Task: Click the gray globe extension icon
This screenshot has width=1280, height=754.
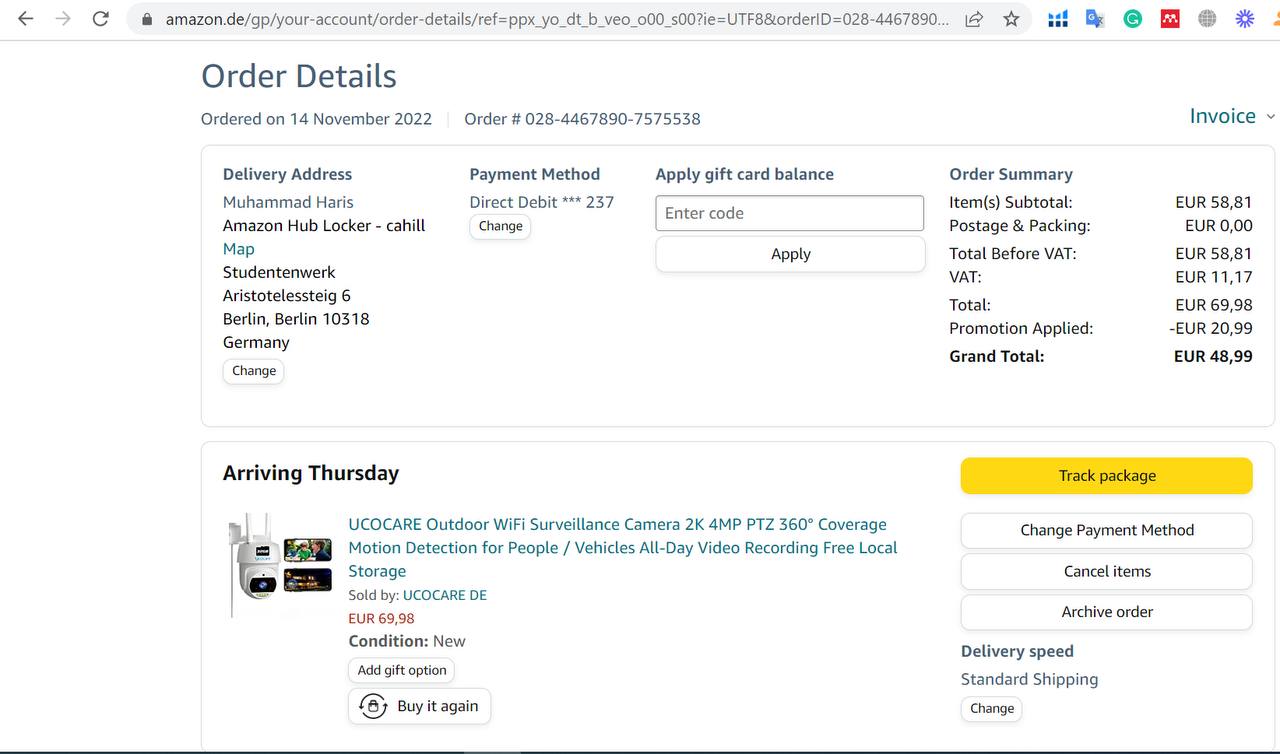Action: click(x=1207, y=19)
